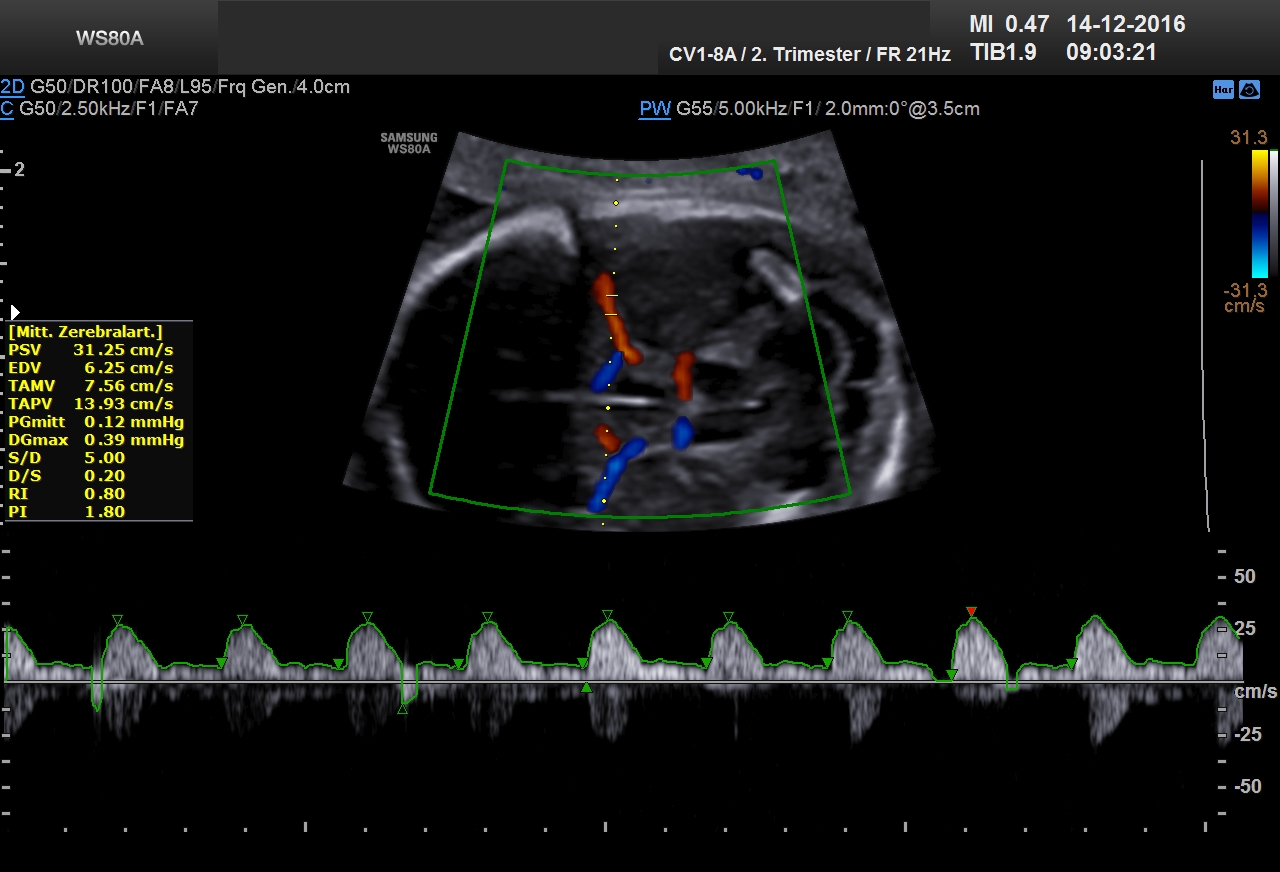The width and height of the screenshot is (1280, 872).
Task: Click the SAMSUNG WS80A watermark label in image
Action: pos(408,143)
